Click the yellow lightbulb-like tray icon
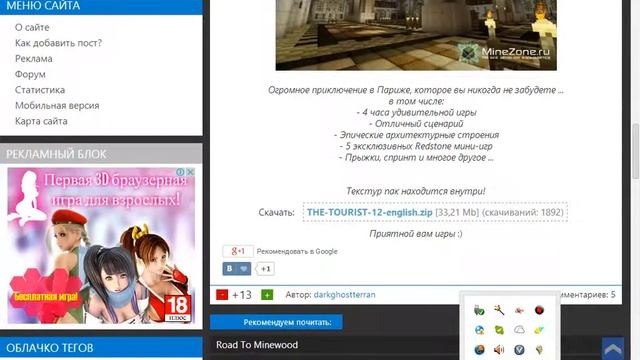This screenshot has height=360, width=640. (539, 350)
